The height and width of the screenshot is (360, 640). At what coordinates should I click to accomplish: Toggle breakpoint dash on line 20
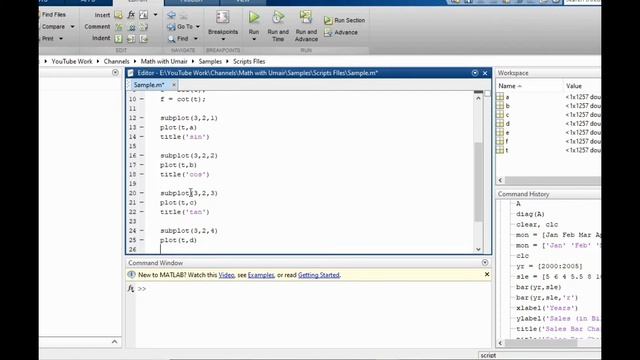(x=142, y=193)
